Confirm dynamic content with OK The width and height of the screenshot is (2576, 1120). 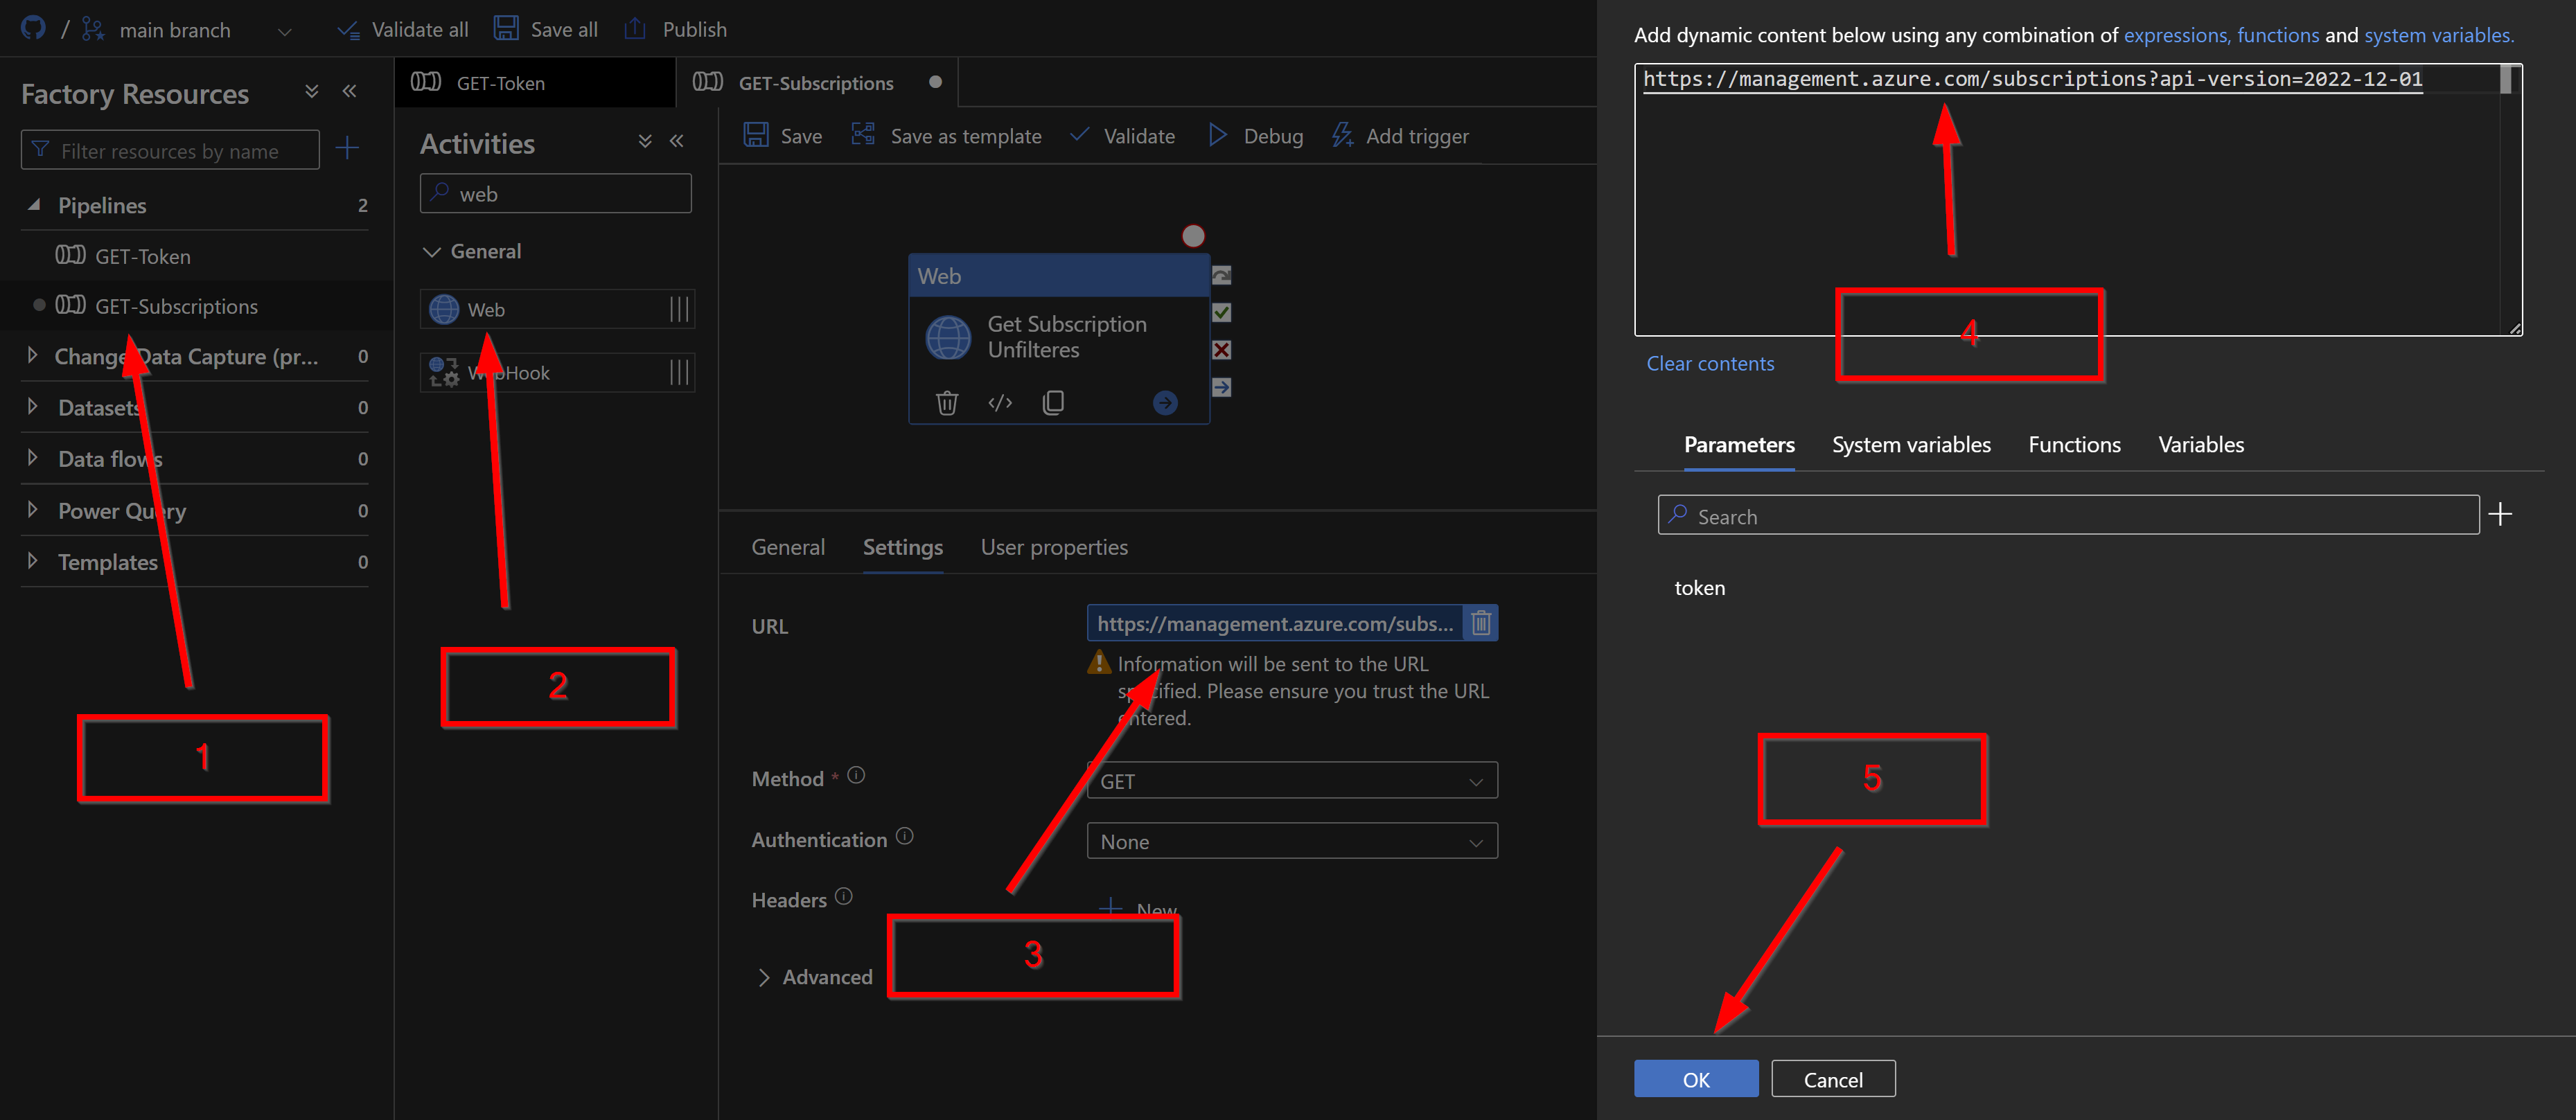[x=1696, y=1079]
